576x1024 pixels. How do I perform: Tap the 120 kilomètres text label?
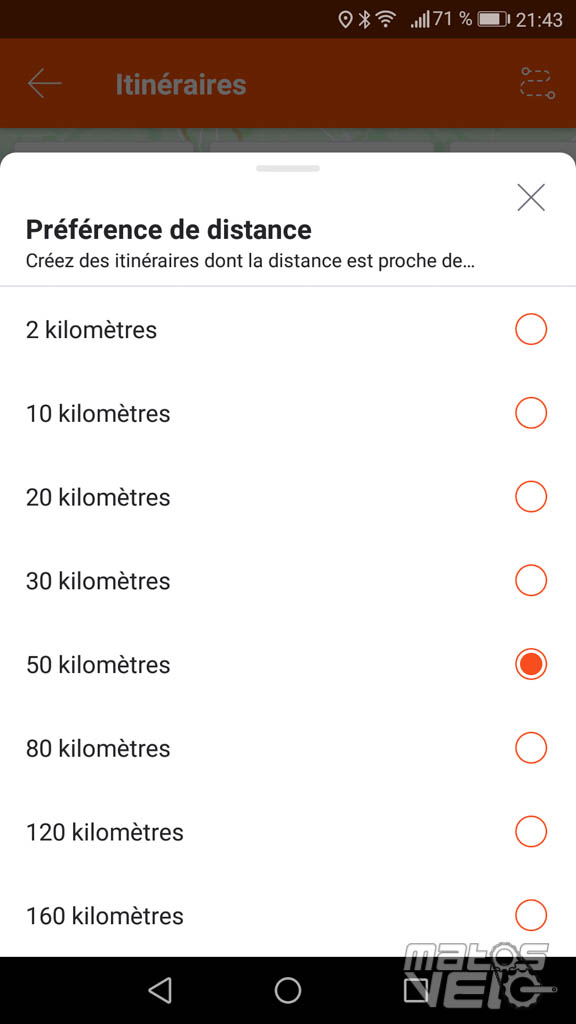pyautogui.click(x=104, y=832)
